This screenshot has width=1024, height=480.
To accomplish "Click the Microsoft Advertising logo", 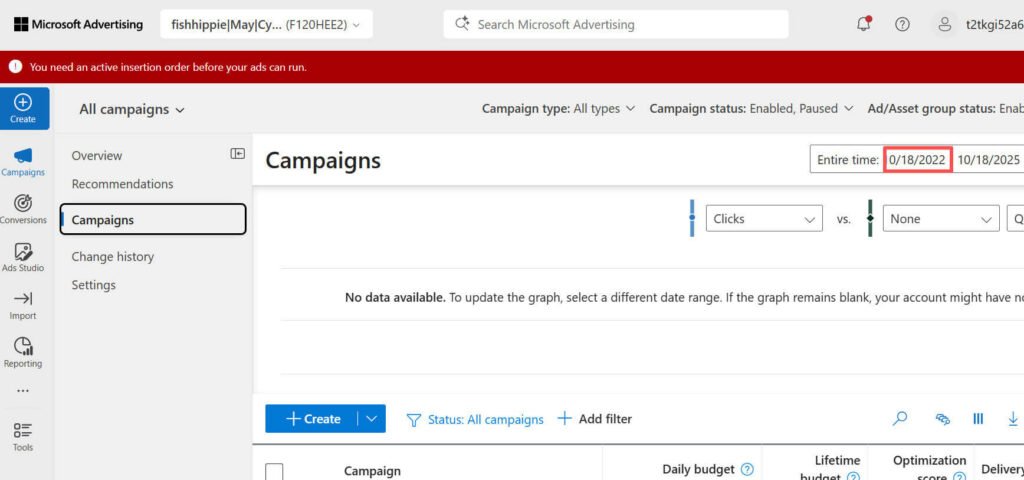I will pos(78,25).
